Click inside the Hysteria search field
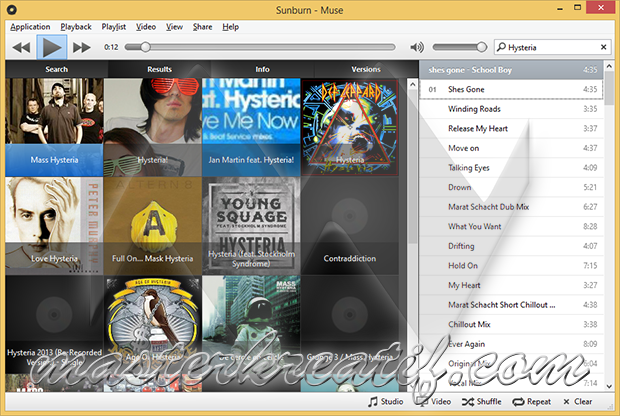 tap(553, 47)
